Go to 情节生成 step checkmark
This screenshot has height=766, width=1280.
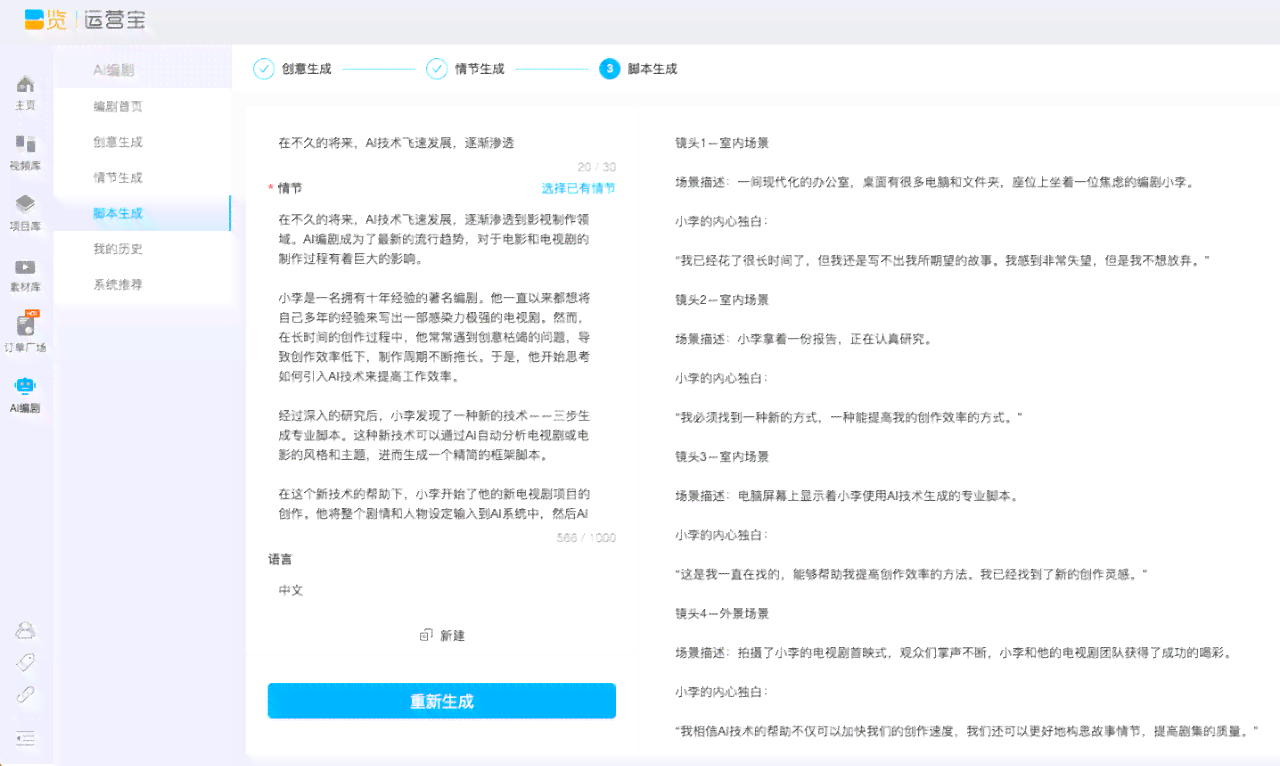[437, 69]
